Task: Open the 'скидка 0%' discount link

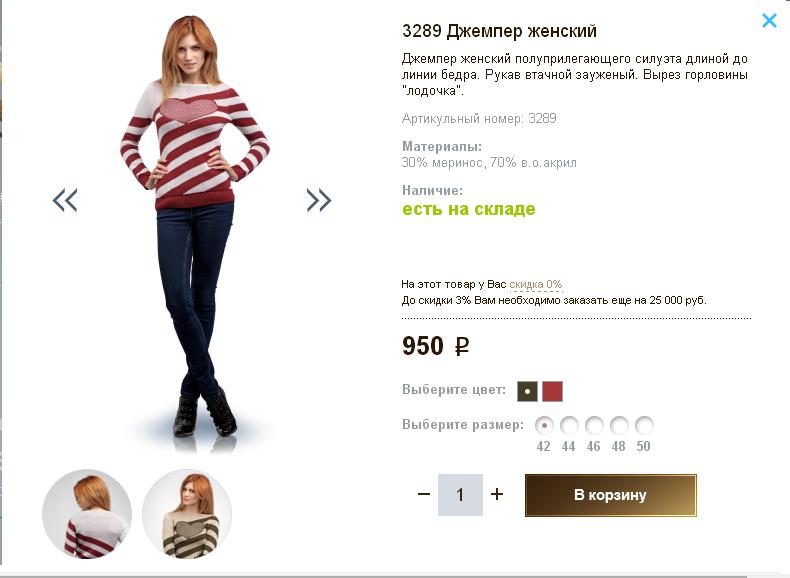Action: (x=536, y=285)
